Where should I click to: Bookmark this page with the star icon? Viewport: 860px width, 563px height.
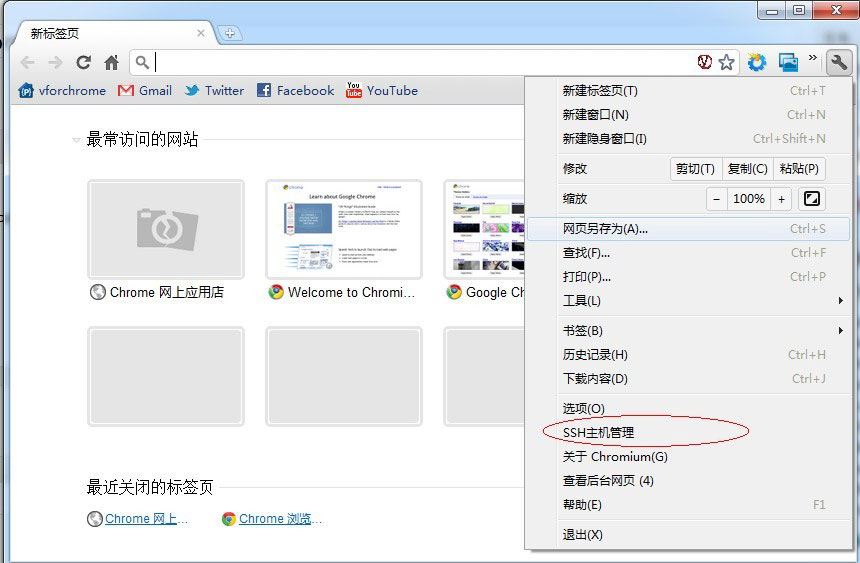click(x=727, y=62)
